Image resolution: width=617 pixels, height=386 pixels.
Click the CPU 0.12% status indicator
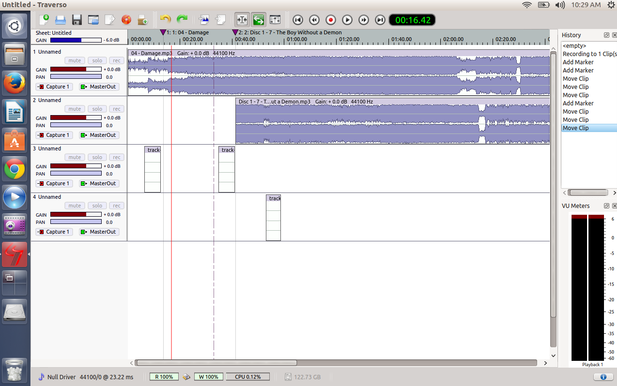(248, 377)
